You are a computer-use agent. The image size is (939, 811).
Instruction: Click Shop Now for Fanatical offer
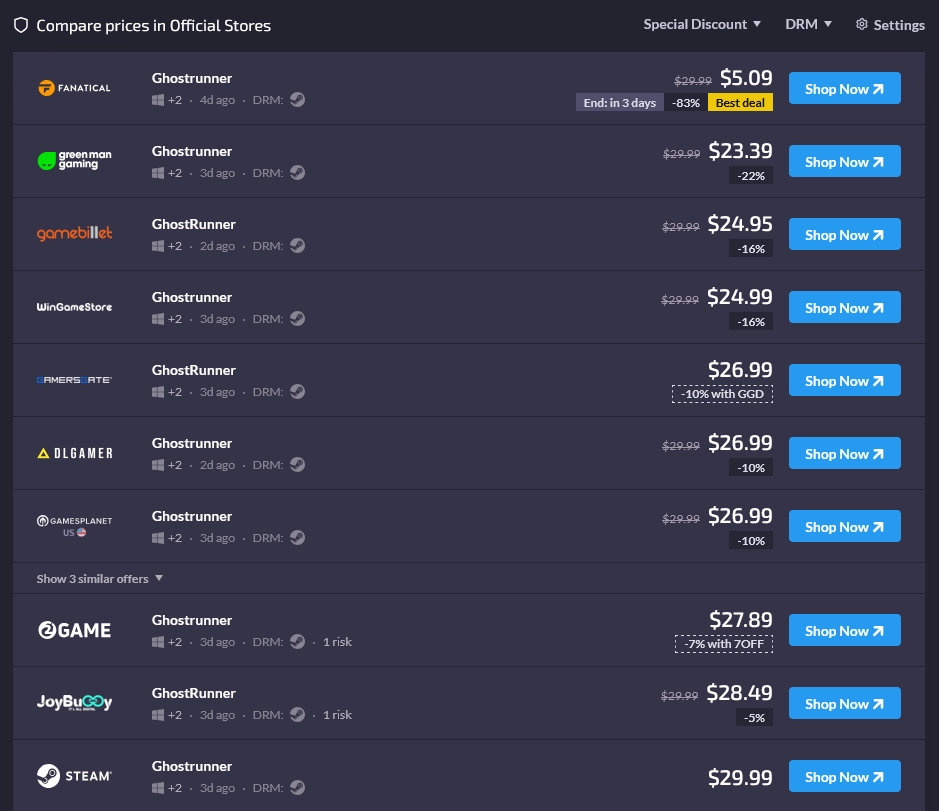coord(844,88)
